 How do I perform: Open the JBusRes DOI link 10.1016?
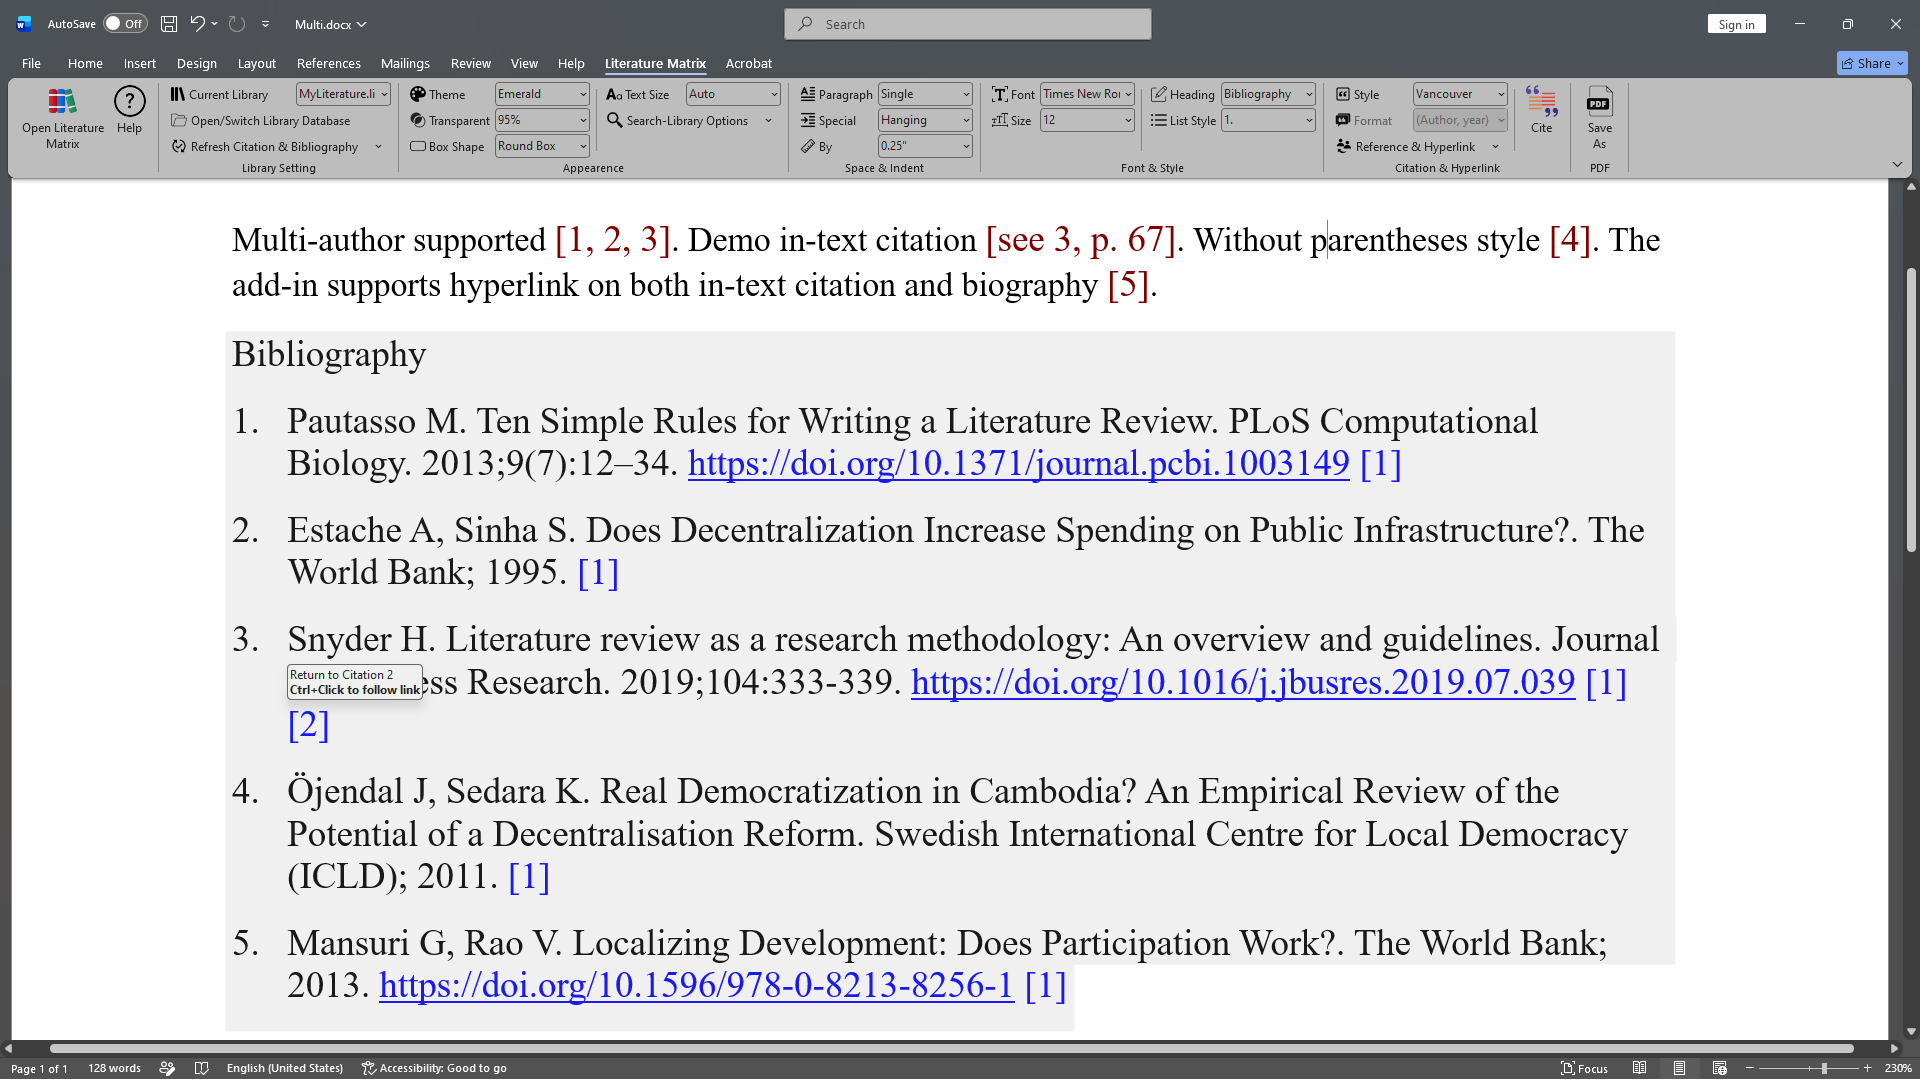(x=1243, y=683)
